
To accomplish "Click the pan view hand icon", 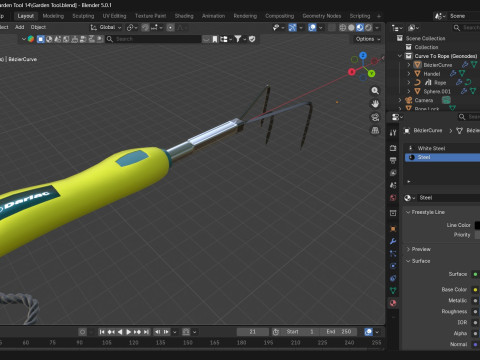I will point(375,104).
